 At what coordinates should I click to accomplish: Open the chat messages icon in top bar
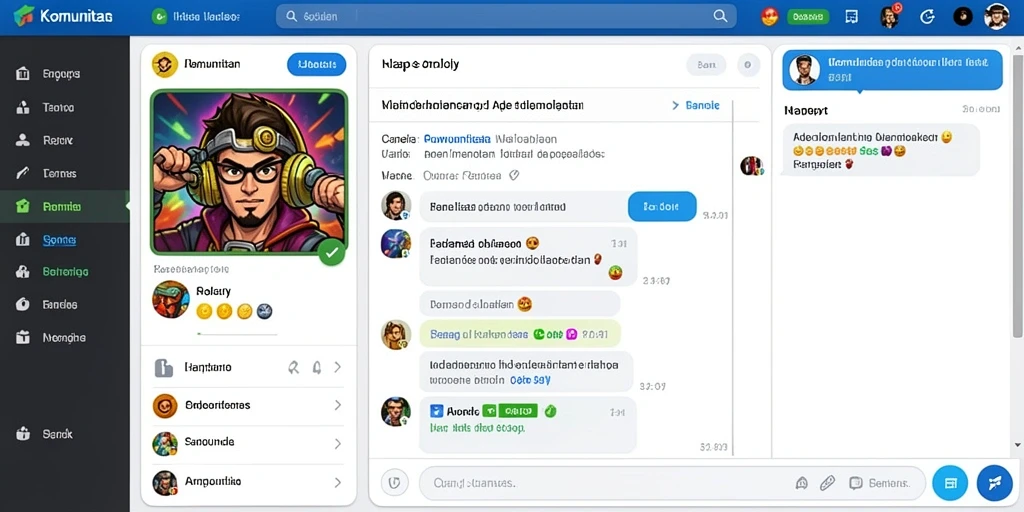pyautogui.click(x=851, y=17)
